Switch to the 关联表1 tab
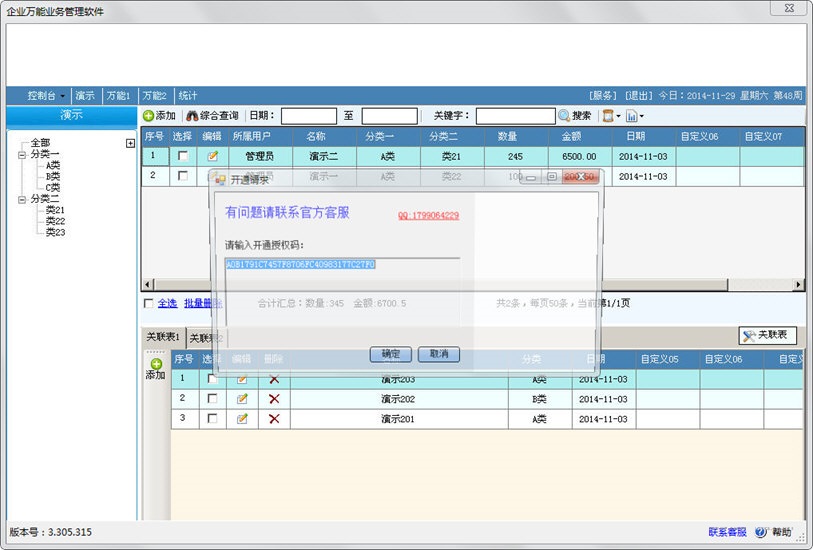 163,337
